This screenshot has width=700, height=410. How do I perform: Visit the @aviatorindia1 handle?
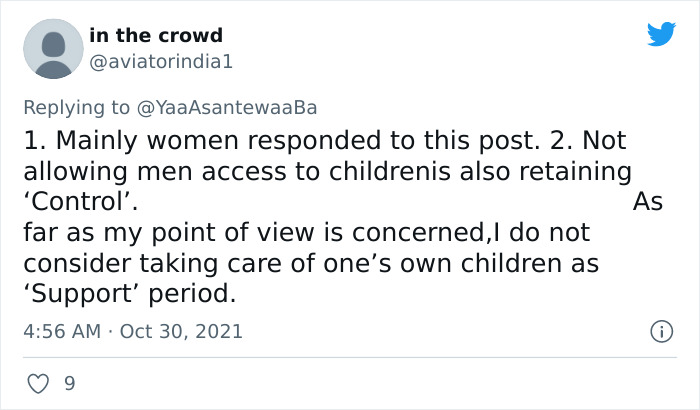pyautogui.click(x=161, y=61)
